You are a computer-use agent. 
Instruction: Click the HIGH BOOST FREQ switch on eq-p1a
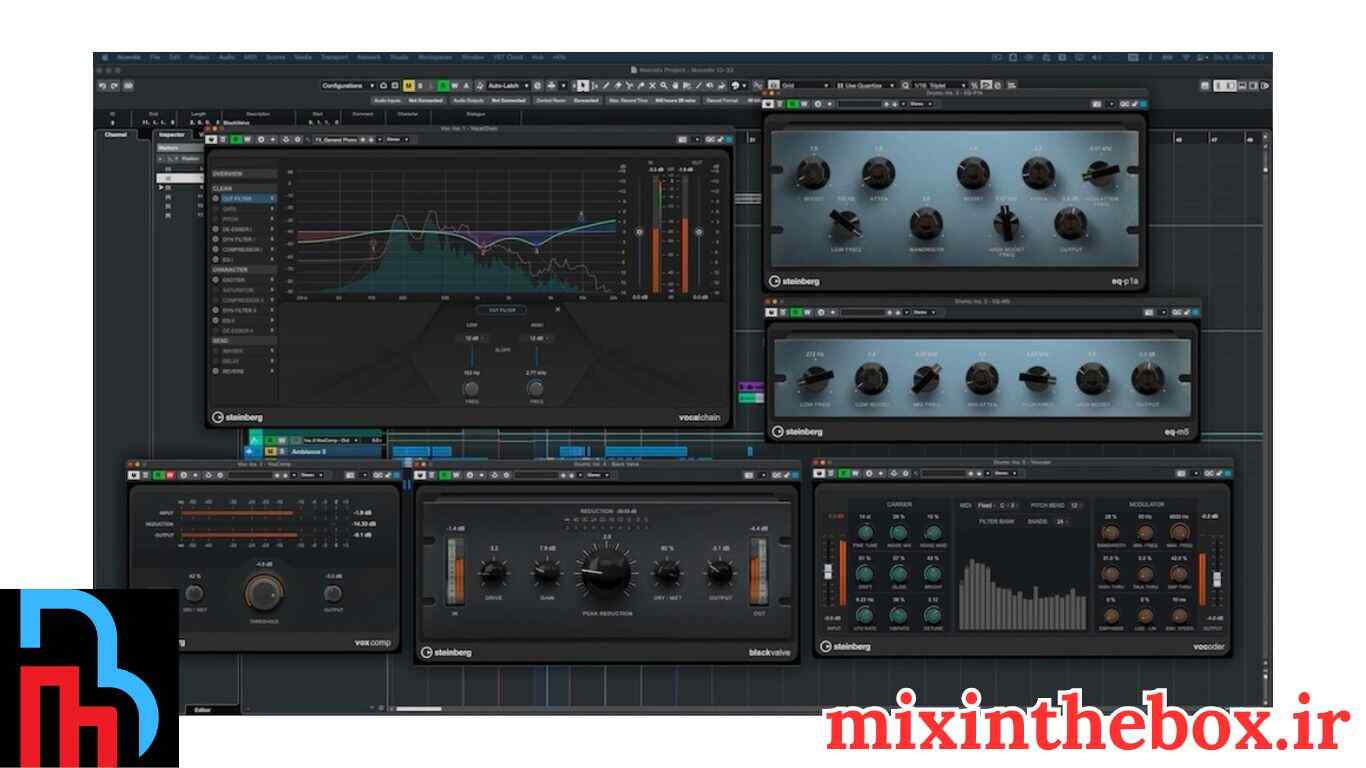click(1006, 223)
